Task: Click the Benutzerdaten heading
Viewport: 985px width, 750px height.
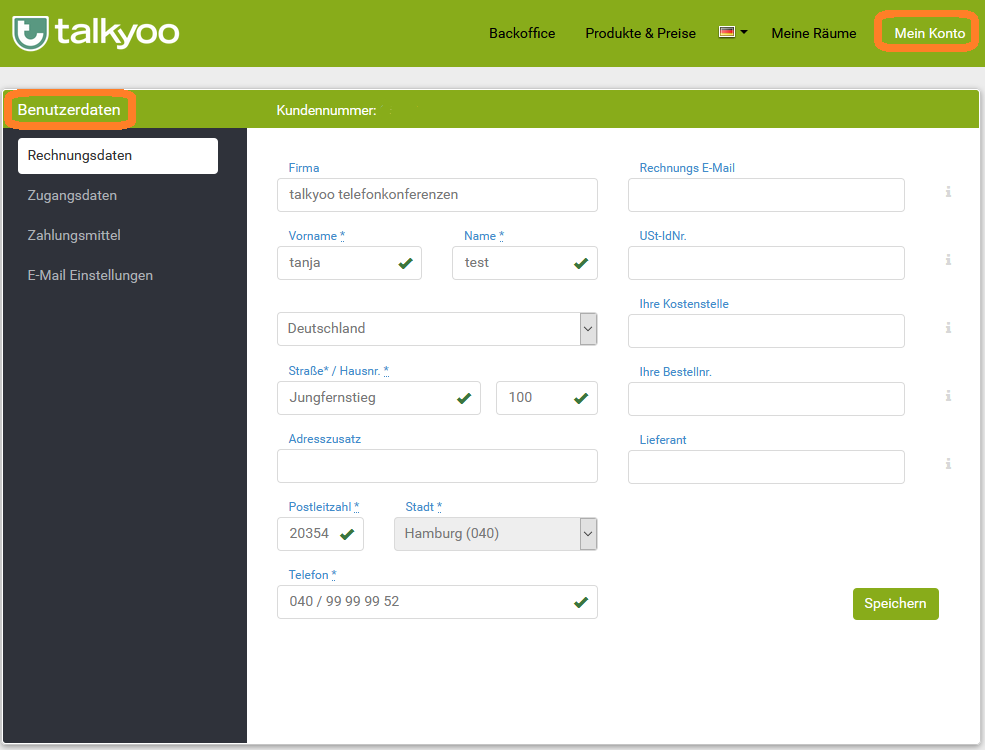Action: [69, 110]
